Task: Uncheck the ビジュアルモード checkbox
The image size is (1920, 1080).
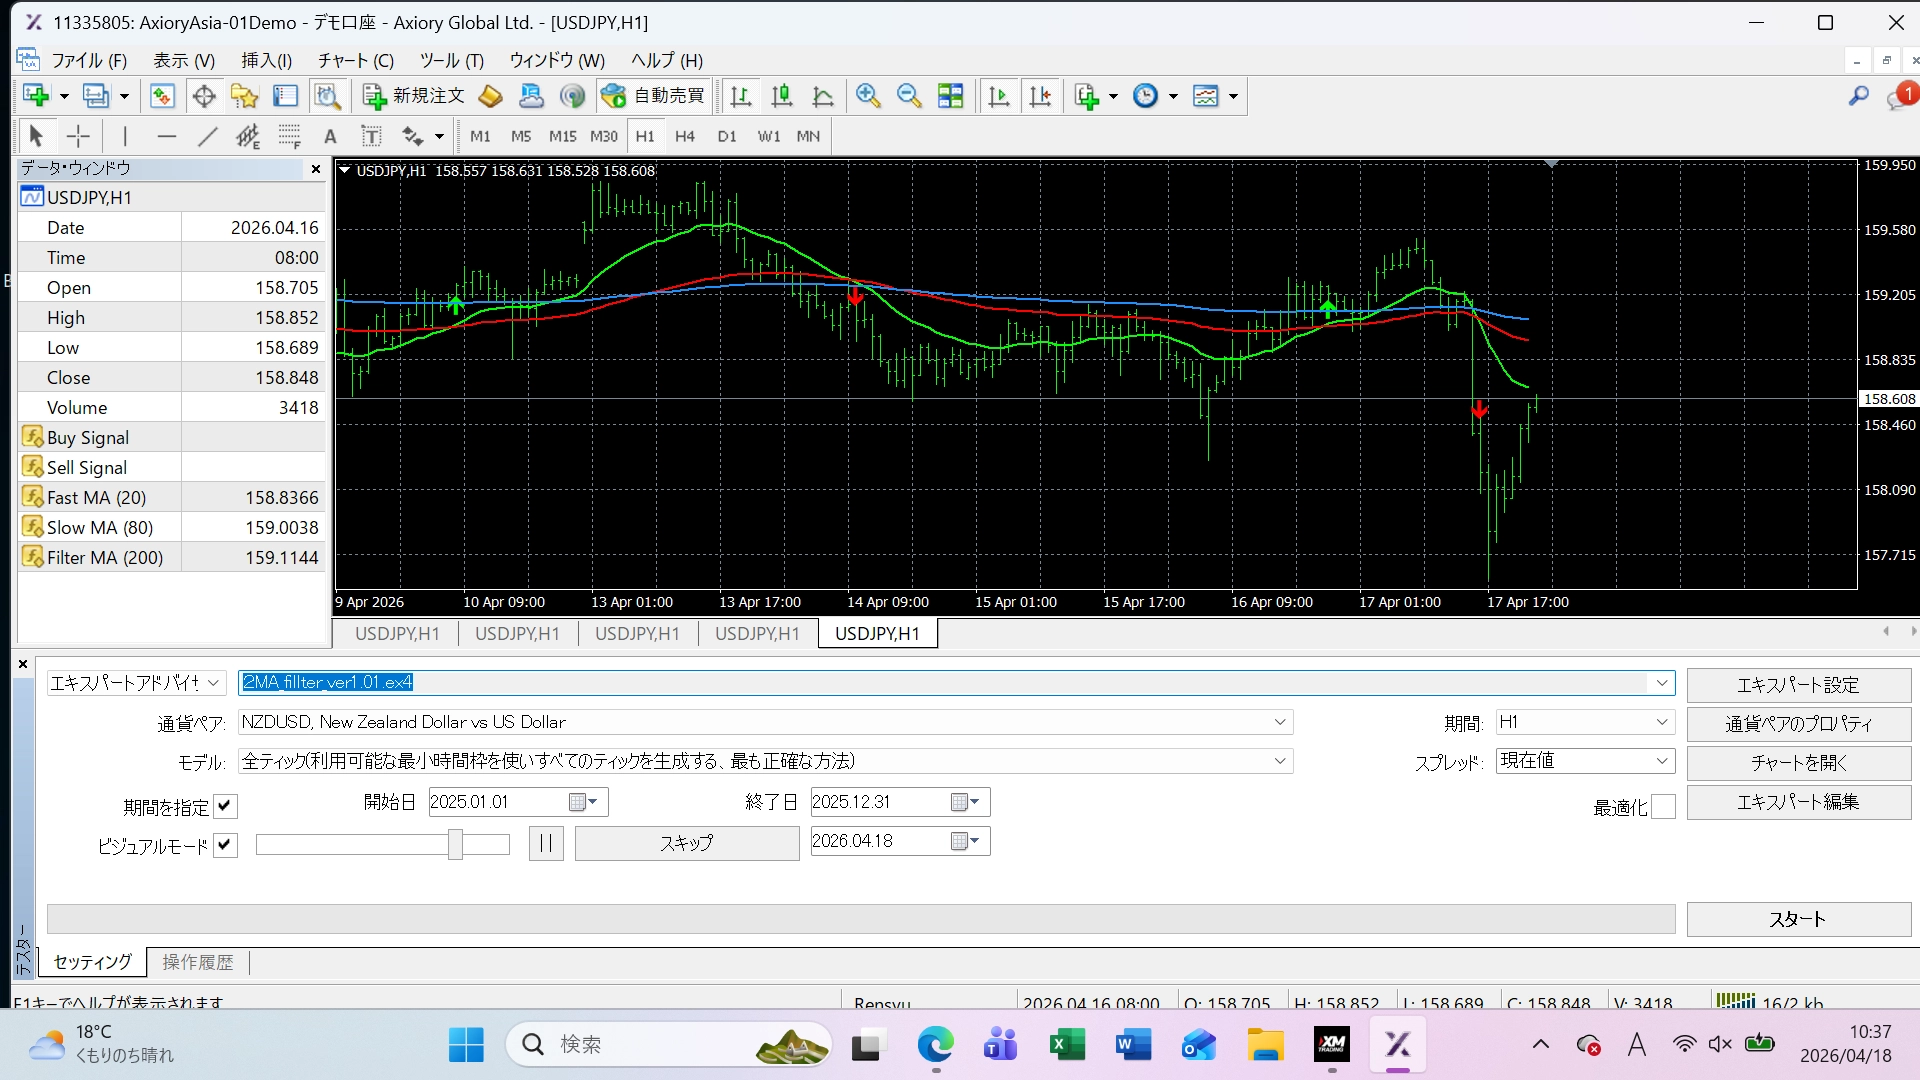Action: [x=225, y=845]
